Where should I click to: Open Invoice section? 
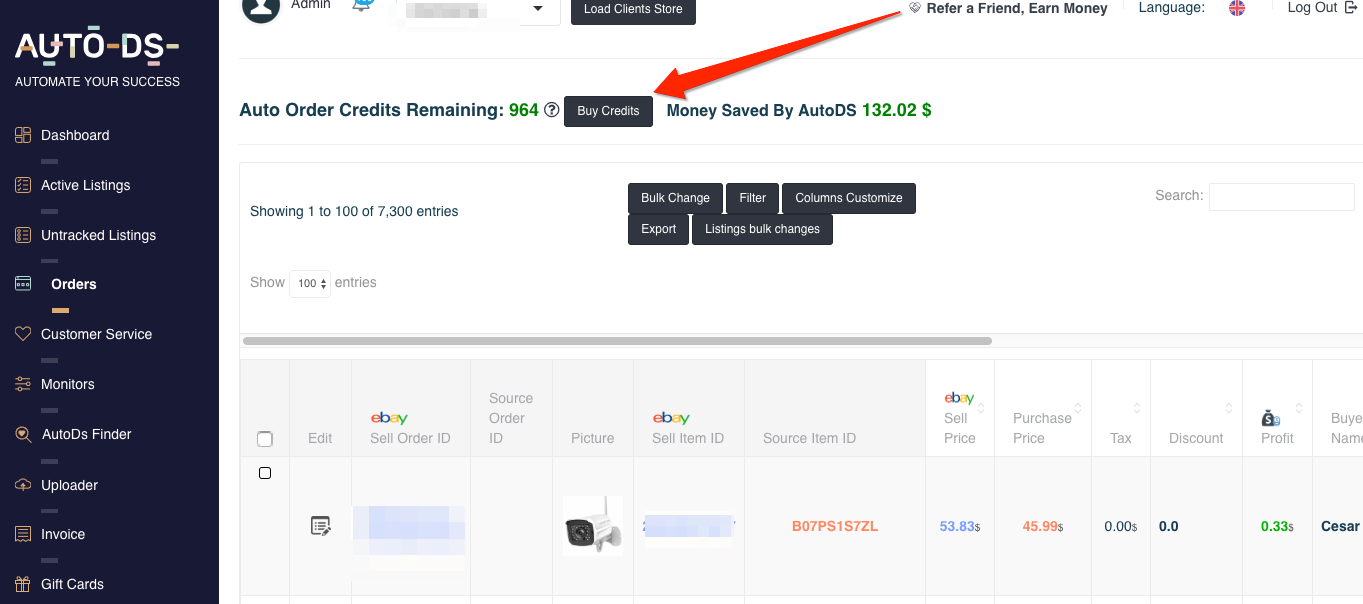(x=63, y=534)
